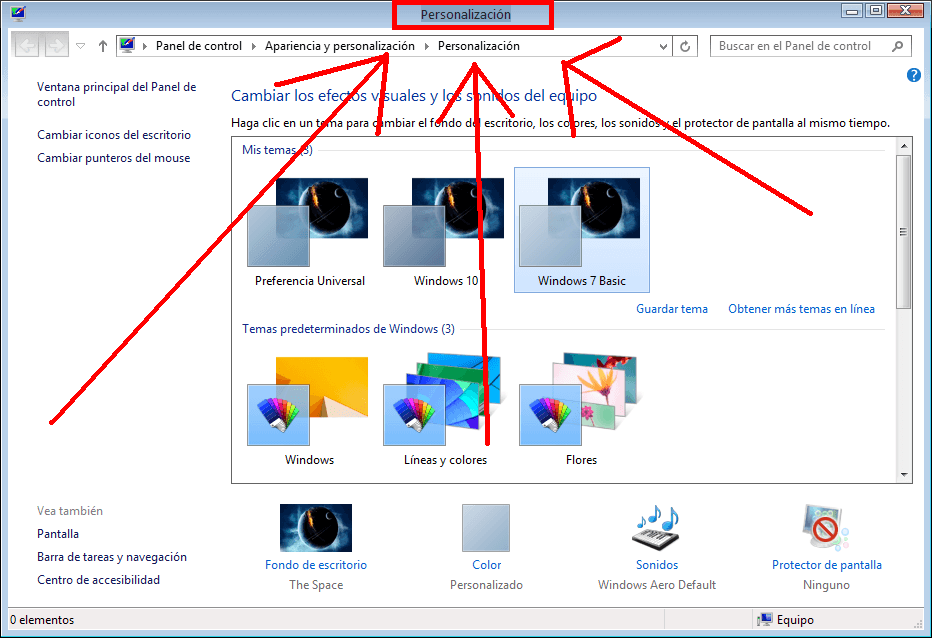The height and width of the screenshot is (638, 932).
Task: Select the Preferencia Universal theme
Action: (x=309, y=230)
